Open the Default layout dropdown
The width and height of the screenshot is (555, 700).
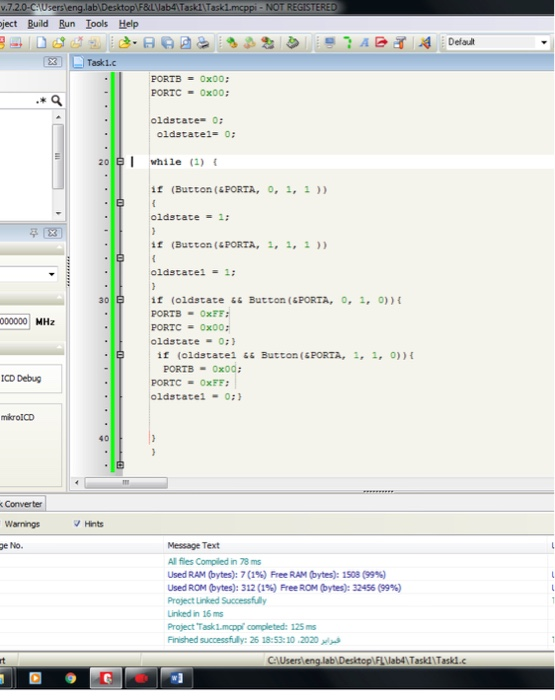[x=544, y=42]
